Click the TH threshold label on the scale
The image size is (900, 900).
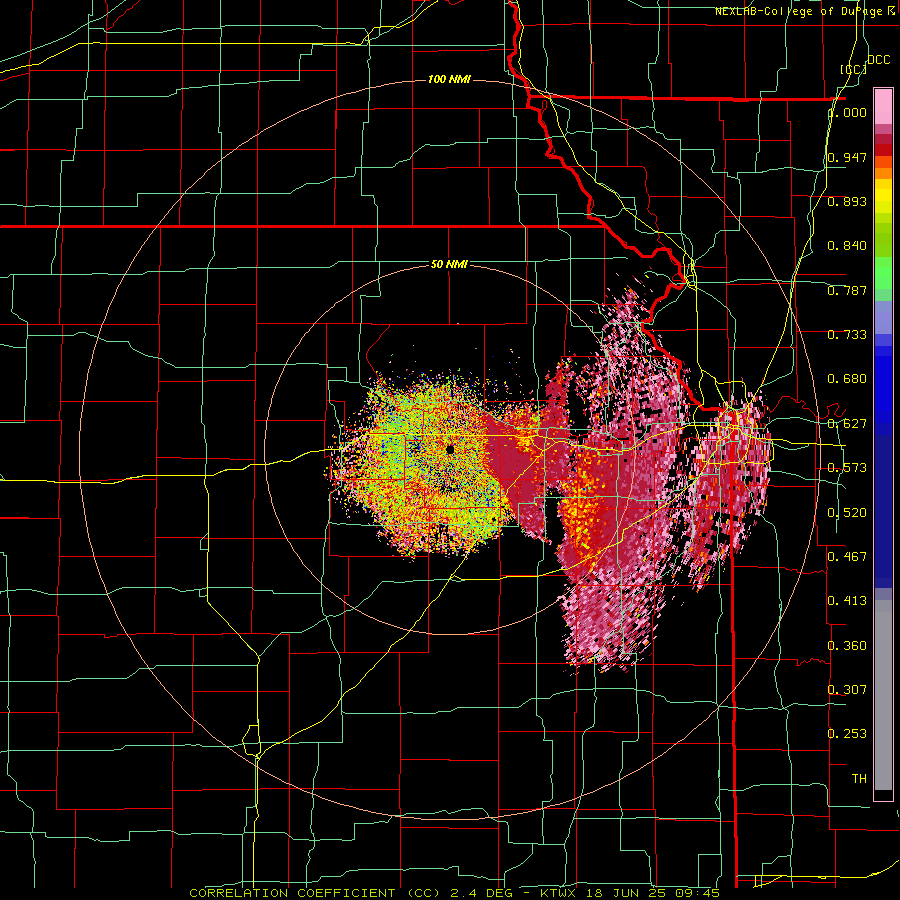coord(859,778)
